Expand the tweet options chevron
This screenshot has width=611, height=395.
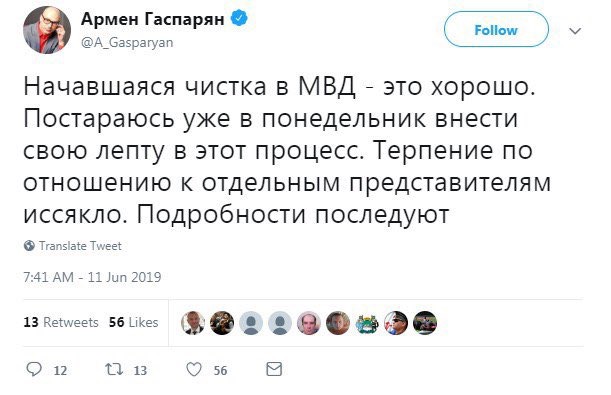coord(575,30)
